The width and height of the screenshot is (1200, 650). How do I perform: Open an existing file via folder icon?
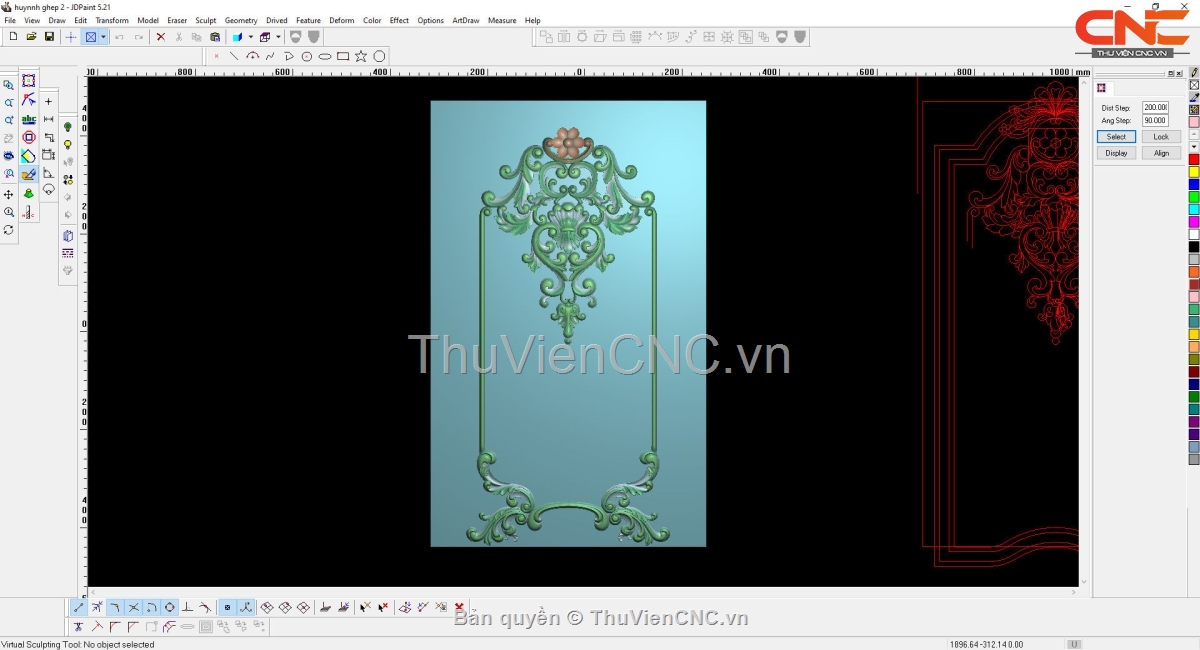pos(31,37)
